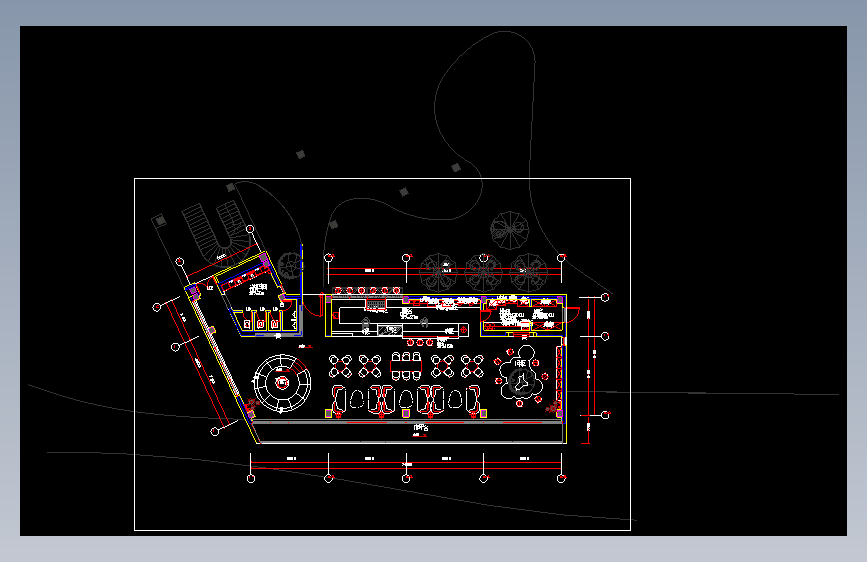Screen dimensions: 867x562
Task: Click the hatched rectangle in the bar counter
Action: 390,330
